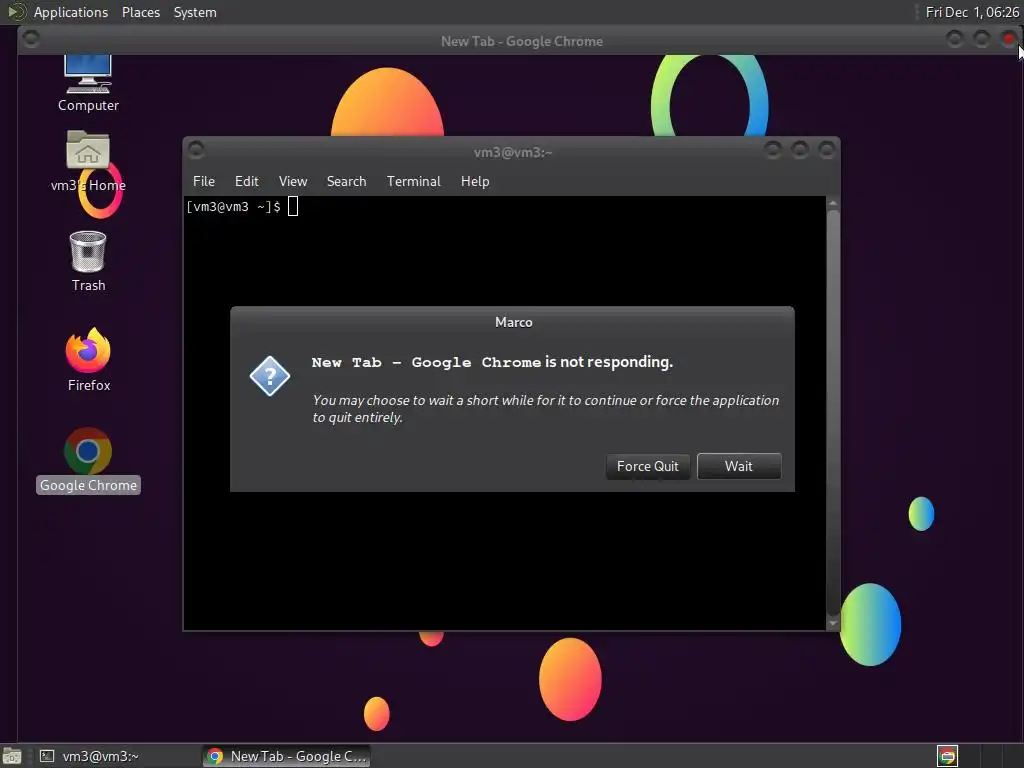Launch Firefox from the desktop
Image resolution: width=1024 pixels, height=768 pixels.
(x=88, y=360)
